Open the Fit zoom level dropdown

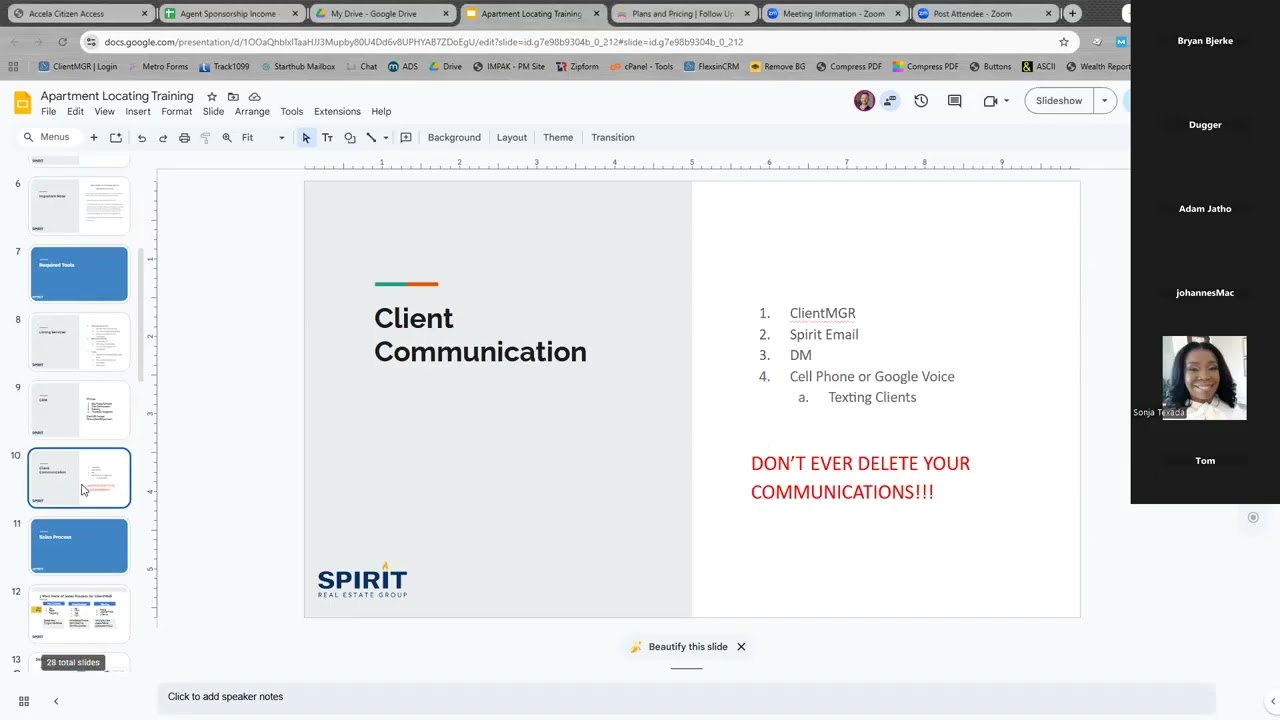[263, 138]
